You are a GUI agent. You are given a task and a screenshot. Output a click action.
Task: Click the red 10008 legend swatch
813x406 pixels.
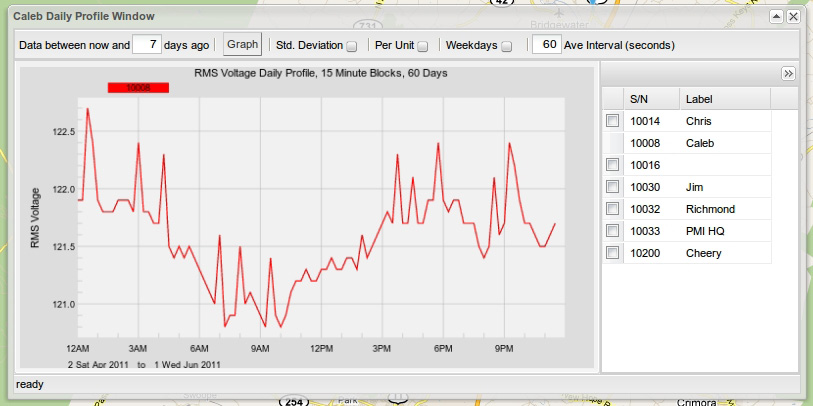pos(138,88)
